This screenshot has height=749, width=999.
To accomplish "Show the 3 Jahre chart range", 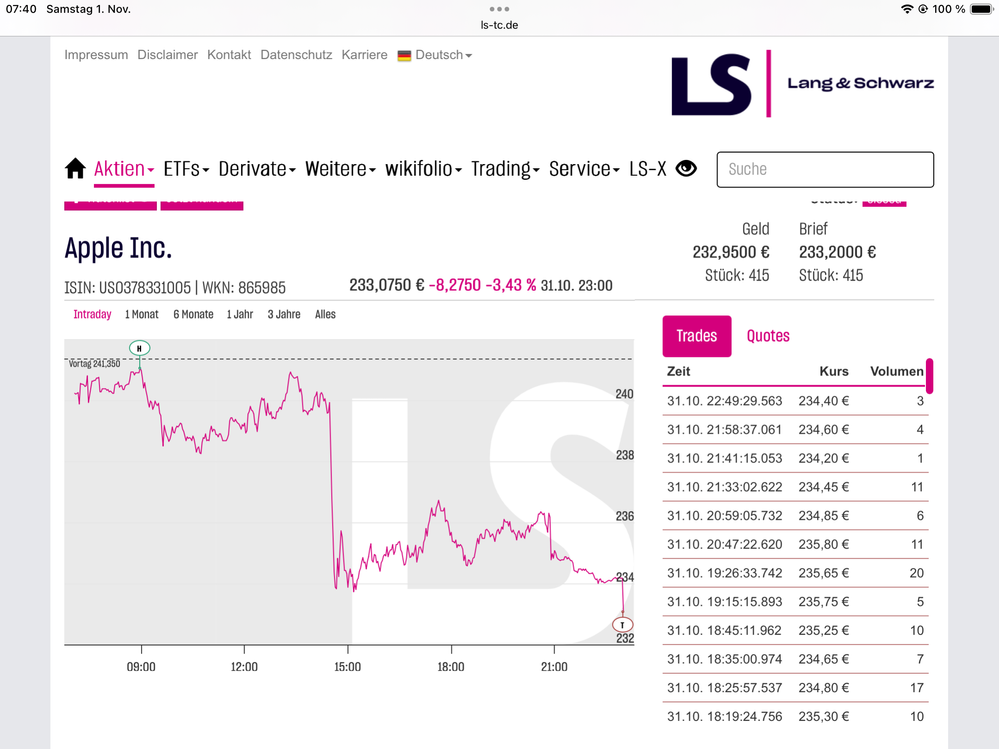I will [x=284, y=314].
